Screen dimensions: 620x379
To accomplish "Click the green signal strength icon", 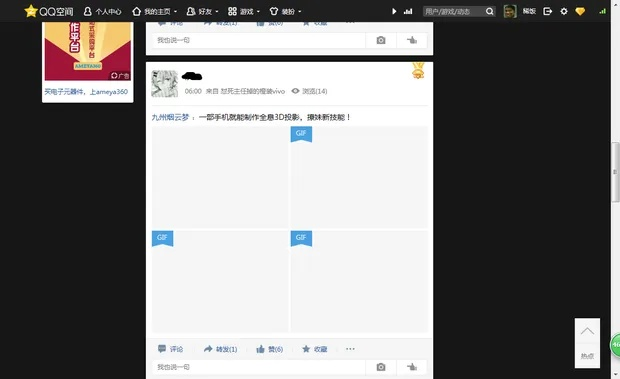I will click(x=602, y=11).
